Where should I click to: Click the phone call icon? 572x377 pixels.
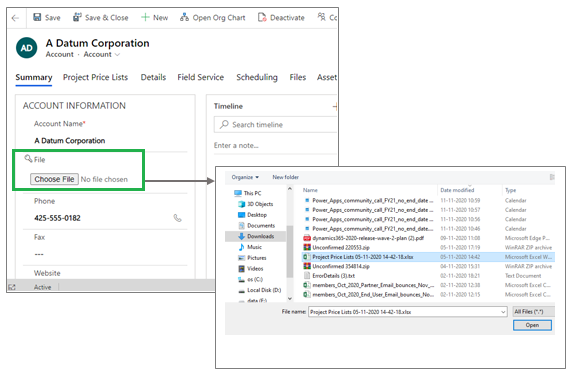(177, 218)
